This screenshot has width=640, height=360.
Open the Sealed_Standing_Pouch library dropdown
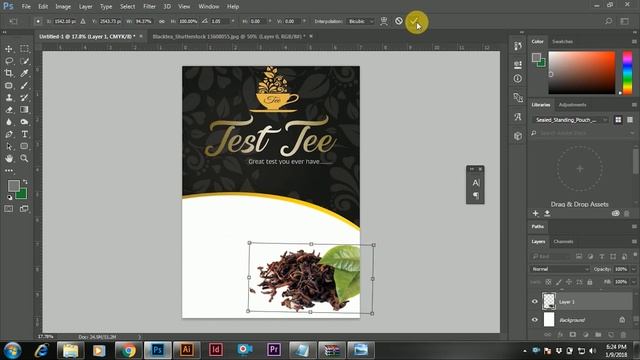point(570,120)
